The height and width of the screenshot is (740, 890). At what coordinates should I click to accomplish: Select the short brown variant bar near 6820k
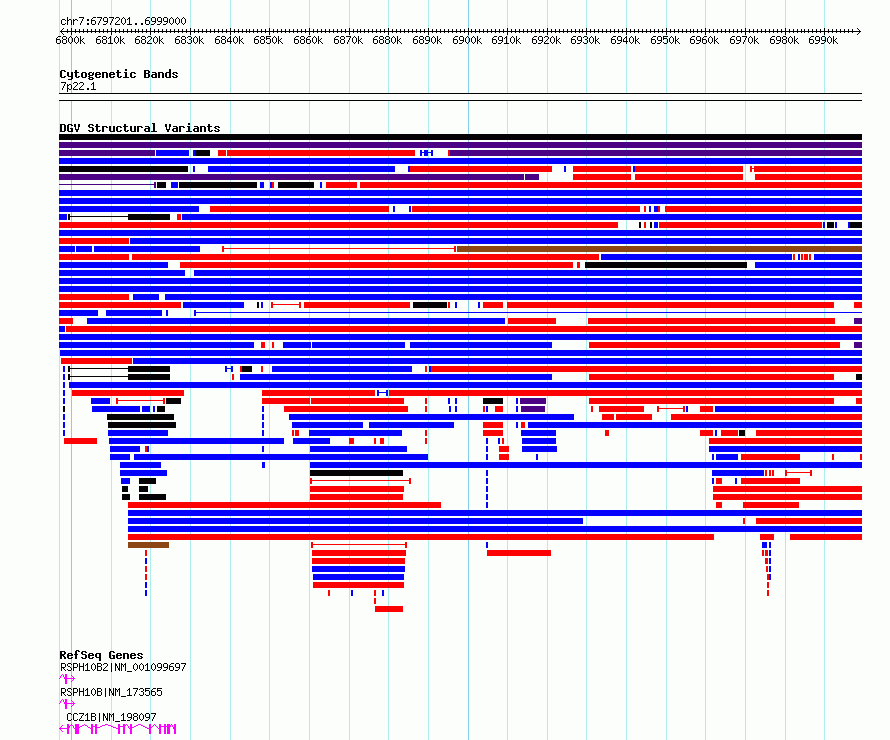point(148,545)
